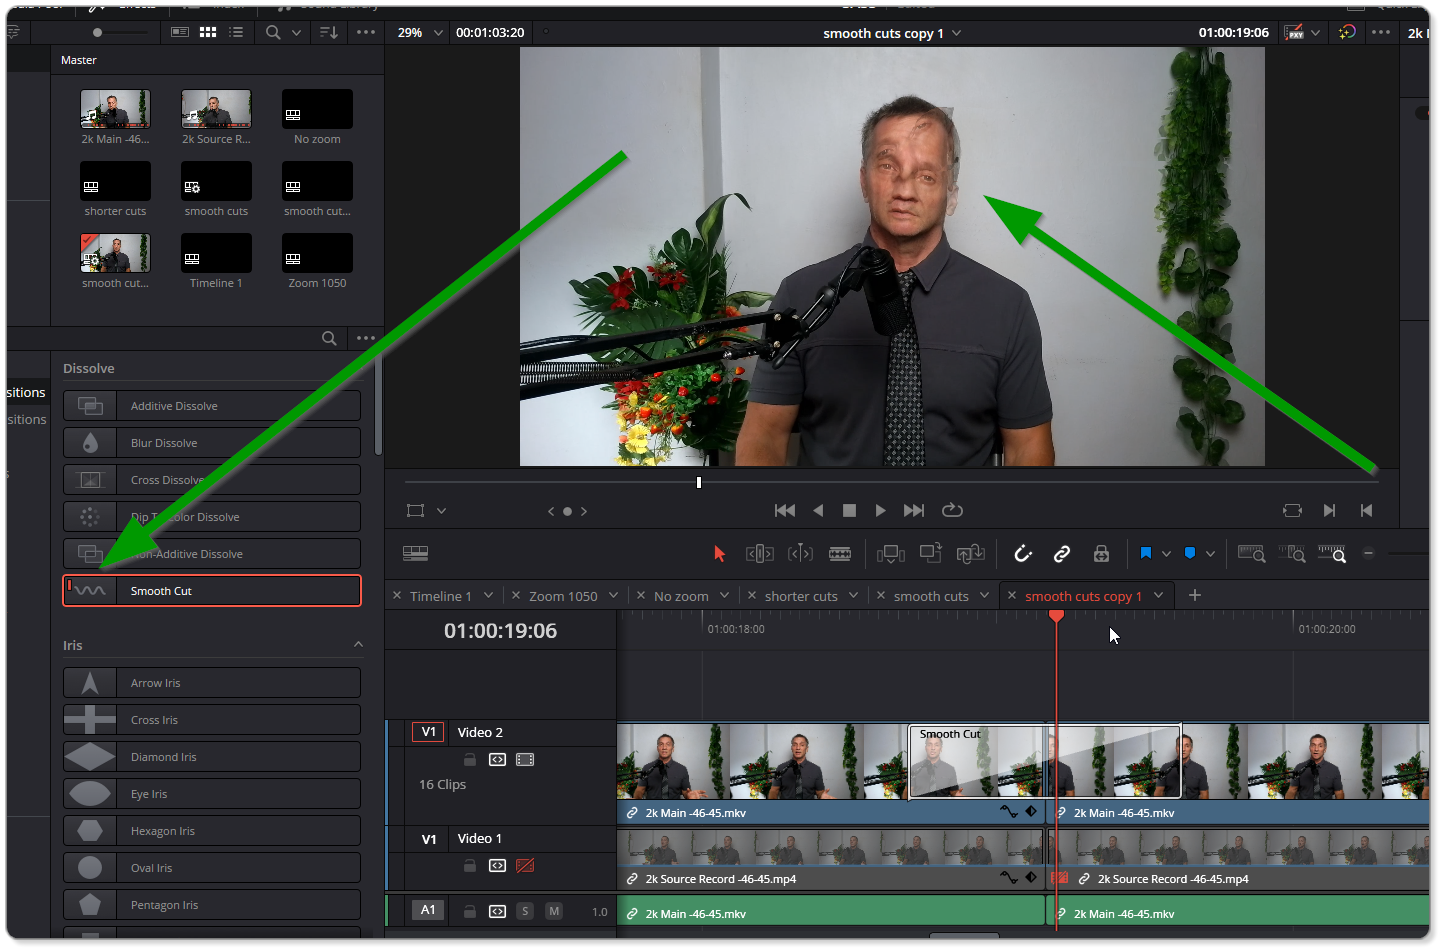Switch to the shorter cuts timeline tab
This screenshot has width=1441, height=950.
pos(801,596)
